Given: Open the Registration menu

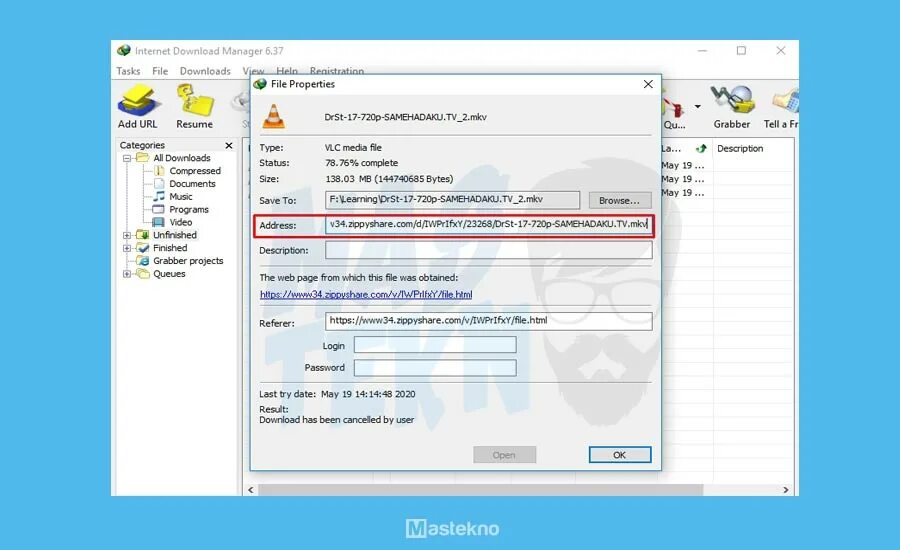Looking at the screenshot, I should click(x=337, y=71).
